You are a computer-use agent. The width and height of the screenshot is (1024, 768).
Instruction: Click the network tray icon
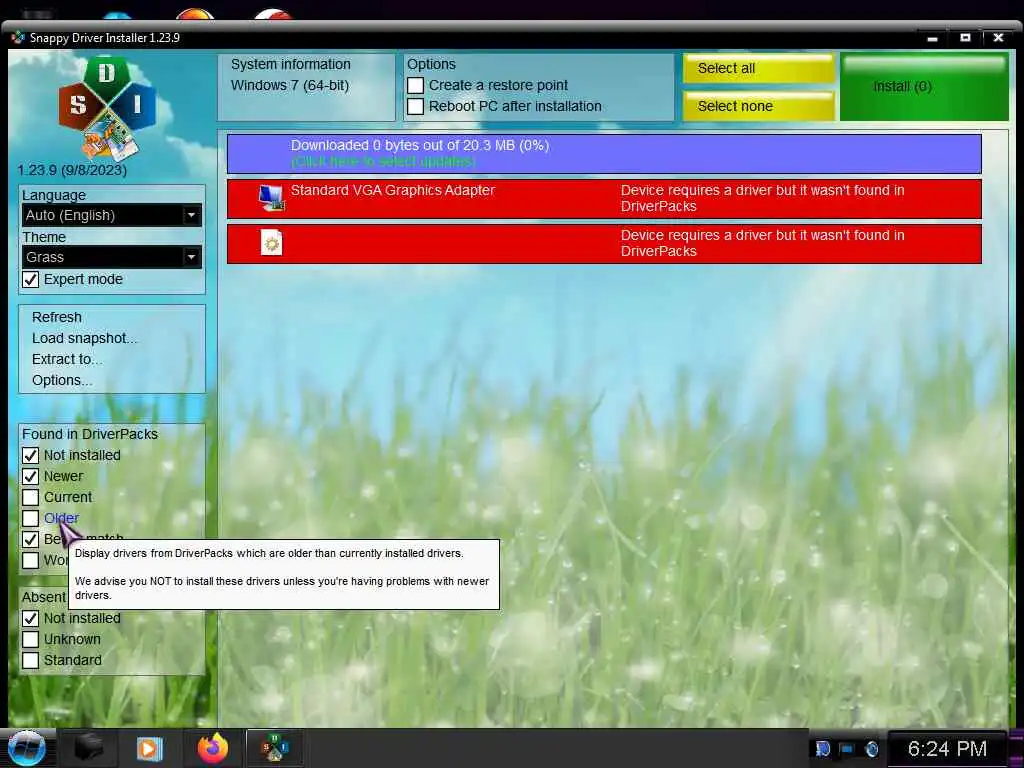(x=847, y=748)
